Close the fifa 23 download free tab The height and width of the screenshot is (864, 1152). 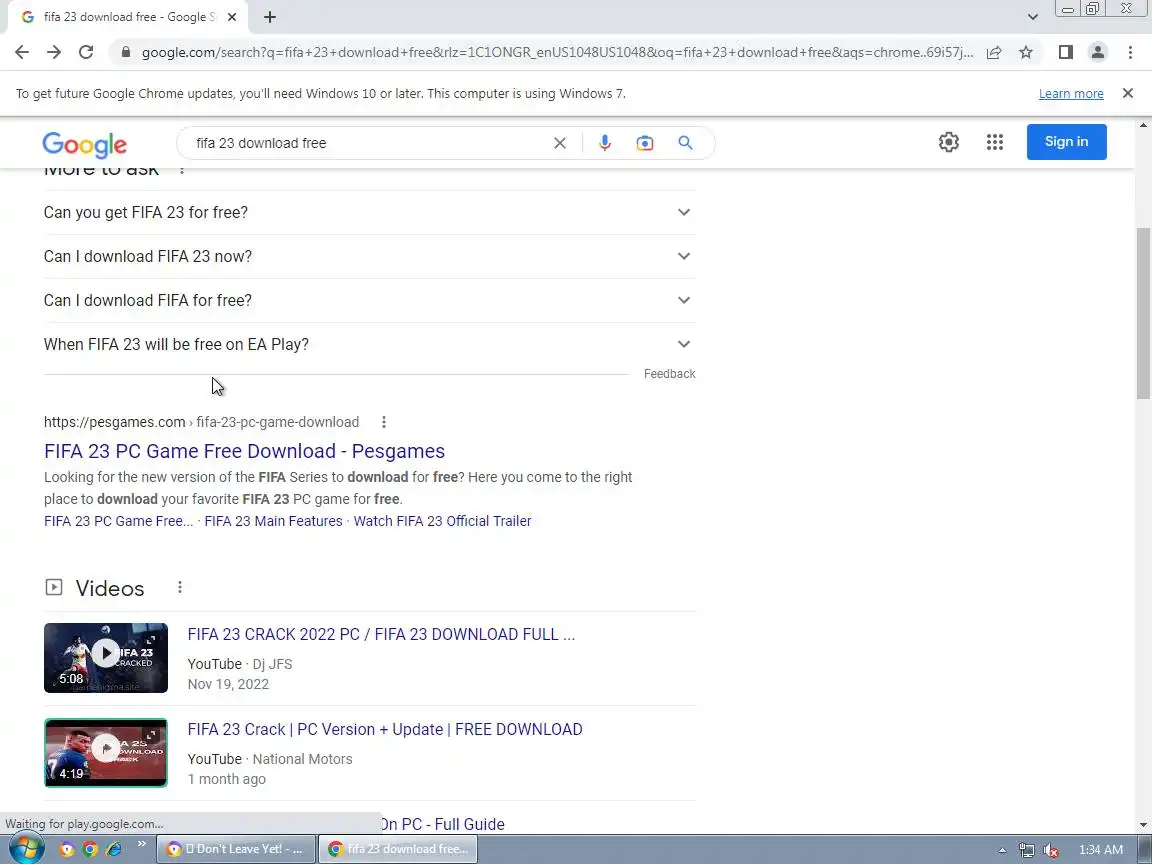click(x=231, y=17)
